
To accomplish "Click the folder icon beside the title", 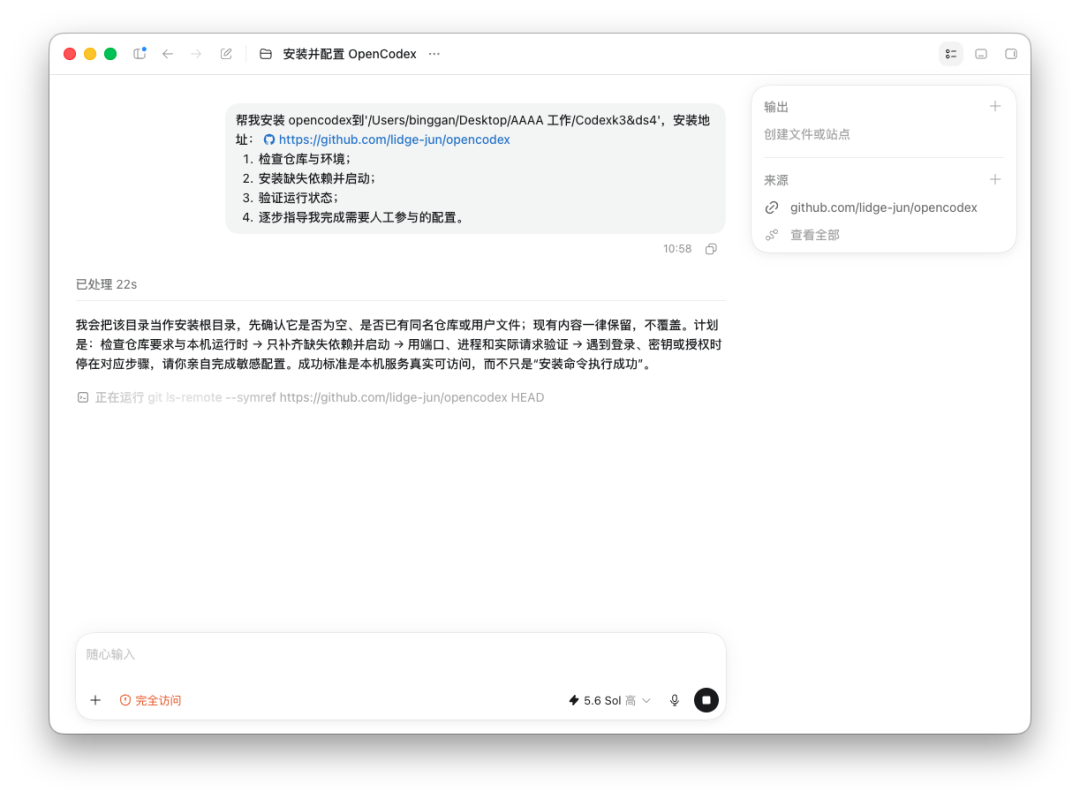I will click(x=265, y=54).
